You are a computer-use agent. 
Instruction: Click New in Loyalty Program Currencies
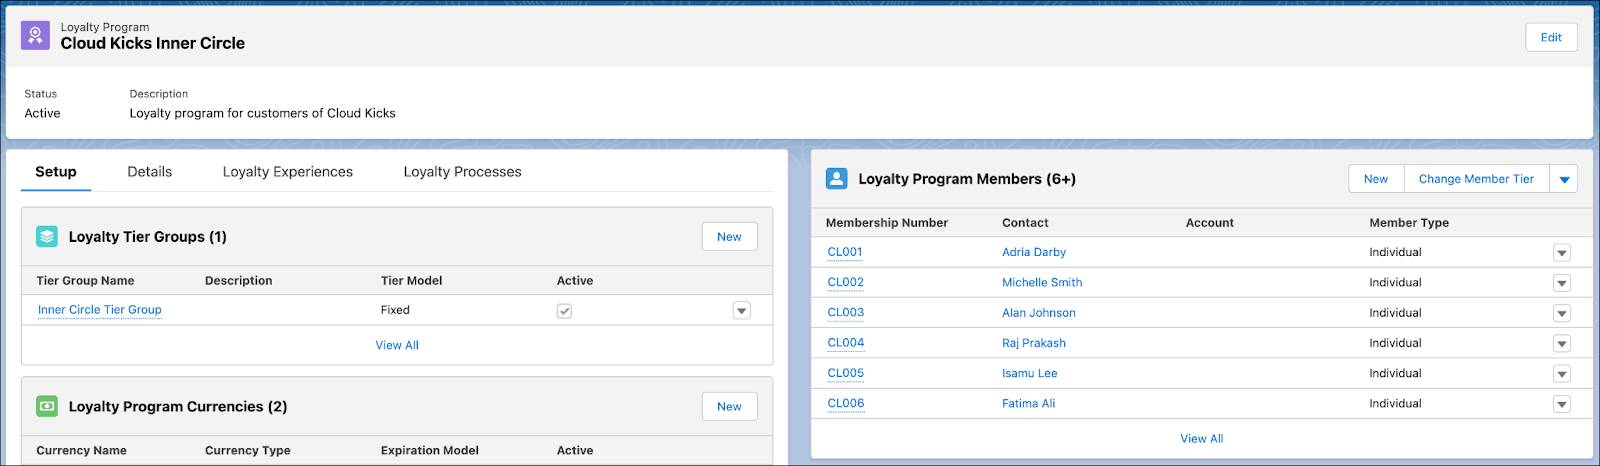[729, 406]
